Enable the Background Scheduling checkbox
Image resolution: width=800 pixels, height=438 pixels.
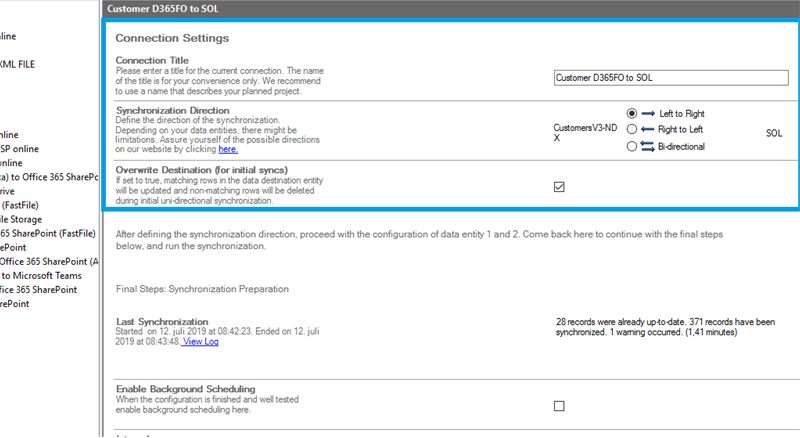point(559,405)
